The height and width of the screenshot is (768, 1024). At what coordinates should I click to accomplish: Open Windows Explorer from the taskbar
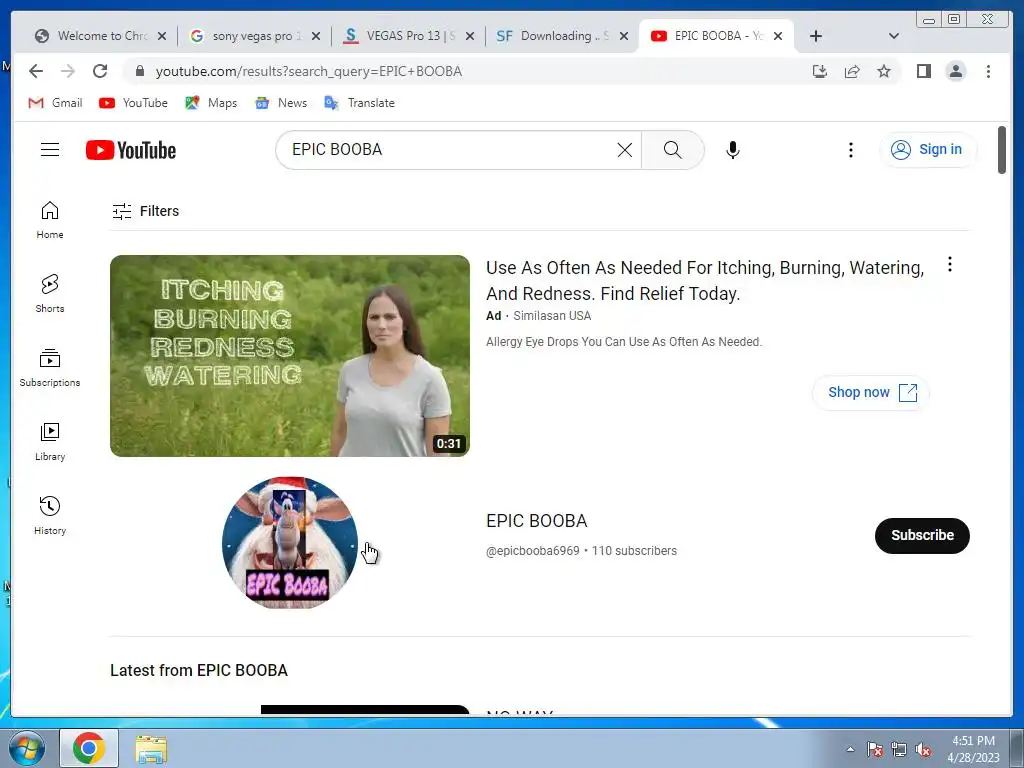152,749
